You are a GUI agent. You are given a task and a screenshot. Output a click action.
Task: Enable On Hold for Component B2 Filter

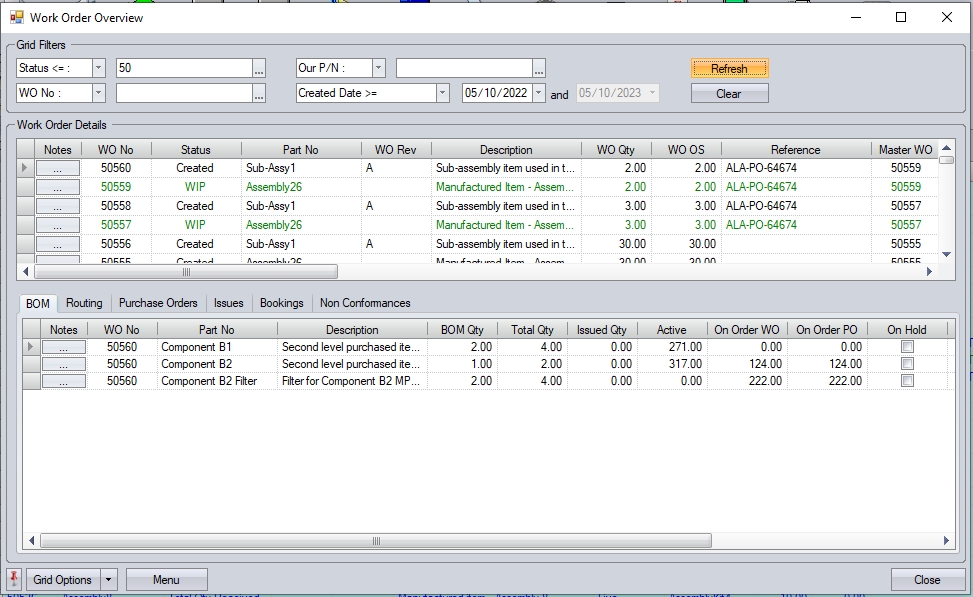(907, 381)
